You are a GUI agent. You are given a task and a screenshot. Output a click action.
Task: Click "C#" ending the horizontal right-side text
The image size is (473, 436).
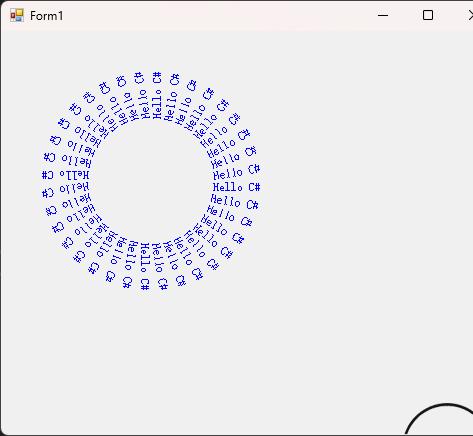click(254, 187)
